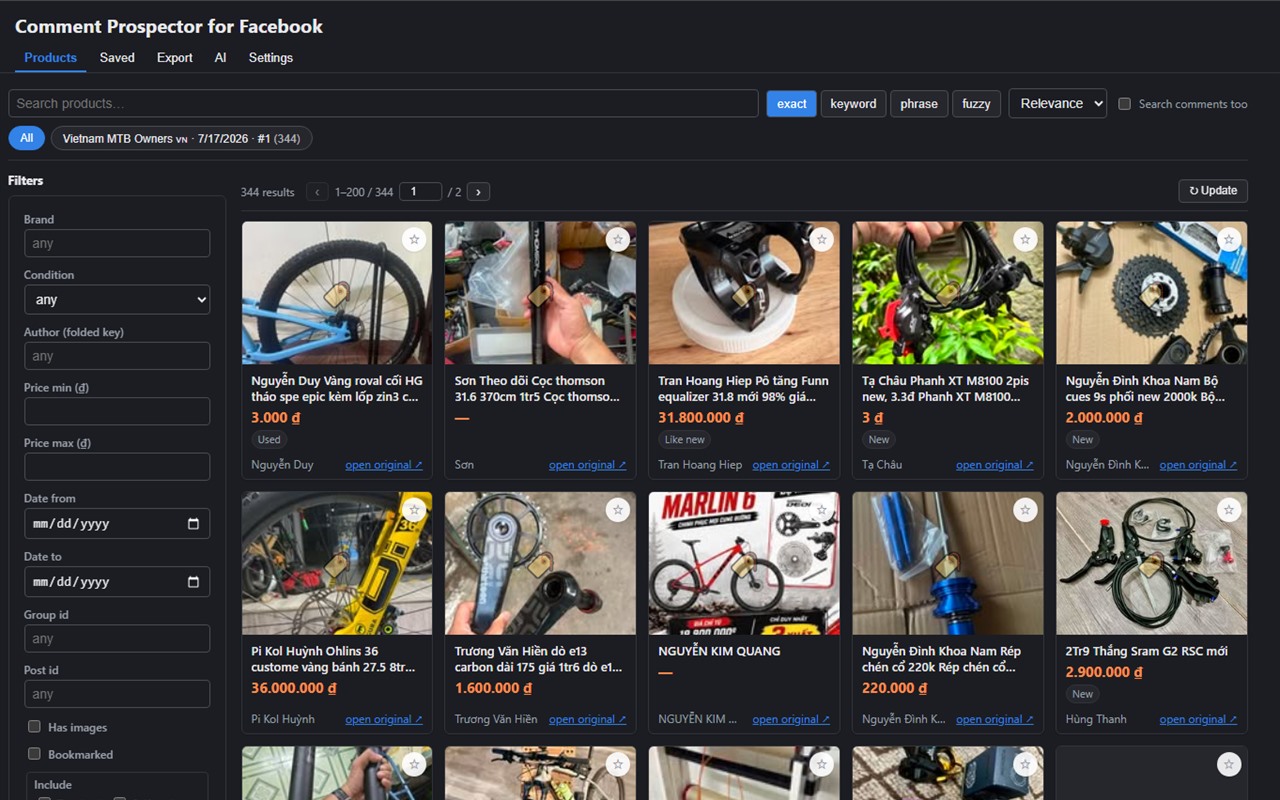The width and height of the screenshot is (1280, 800).
Task: Select the fuzzy search mode
Action: tap(976, 104)
